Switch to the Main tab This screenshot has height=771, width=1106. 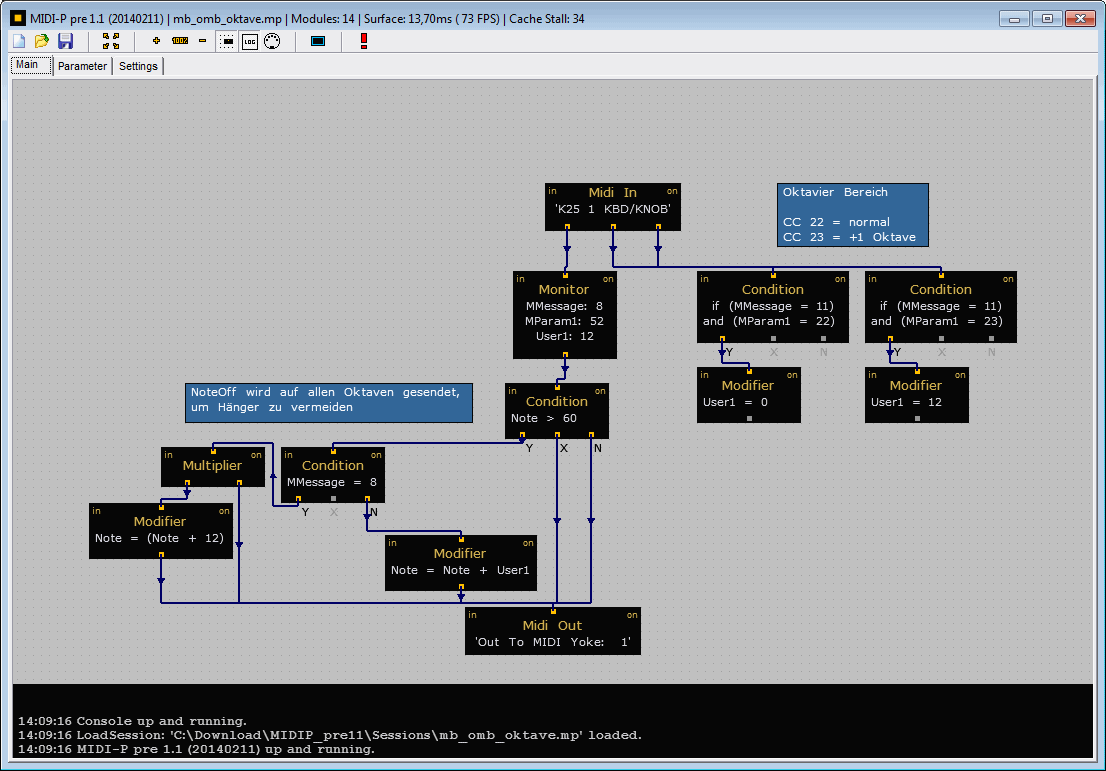coord(28,65)
